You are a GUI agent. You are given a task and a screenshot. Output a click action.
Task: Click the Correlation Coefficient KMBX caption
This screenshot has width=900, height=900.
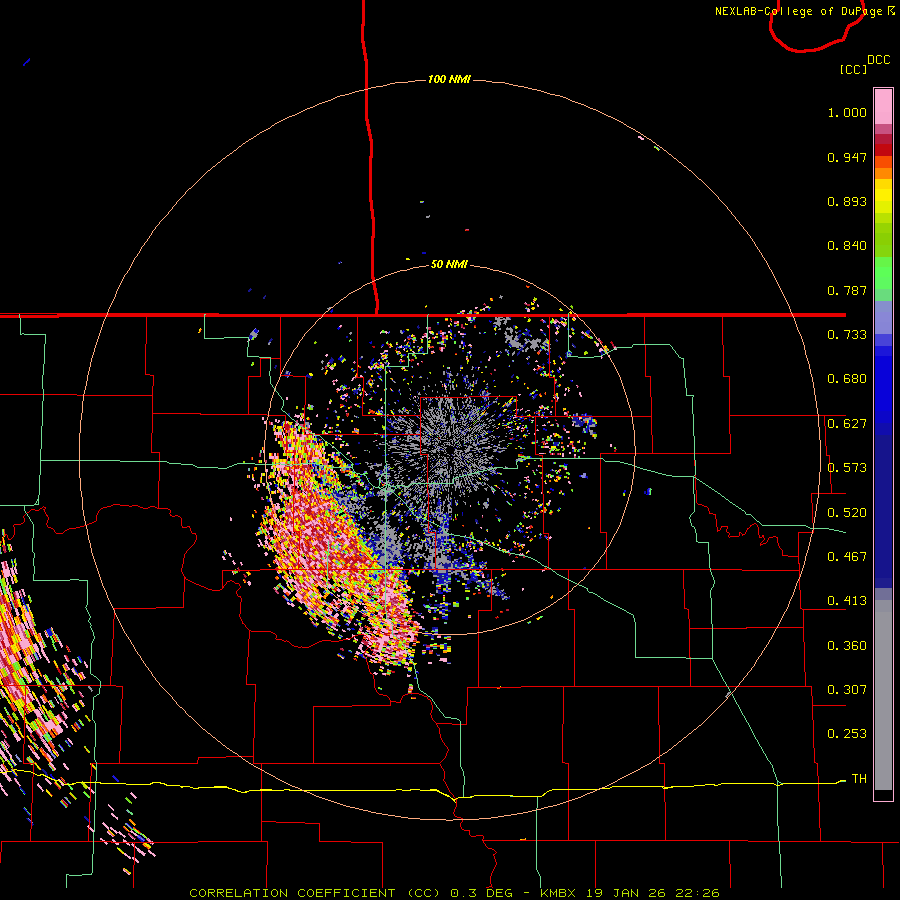point(454,893)
